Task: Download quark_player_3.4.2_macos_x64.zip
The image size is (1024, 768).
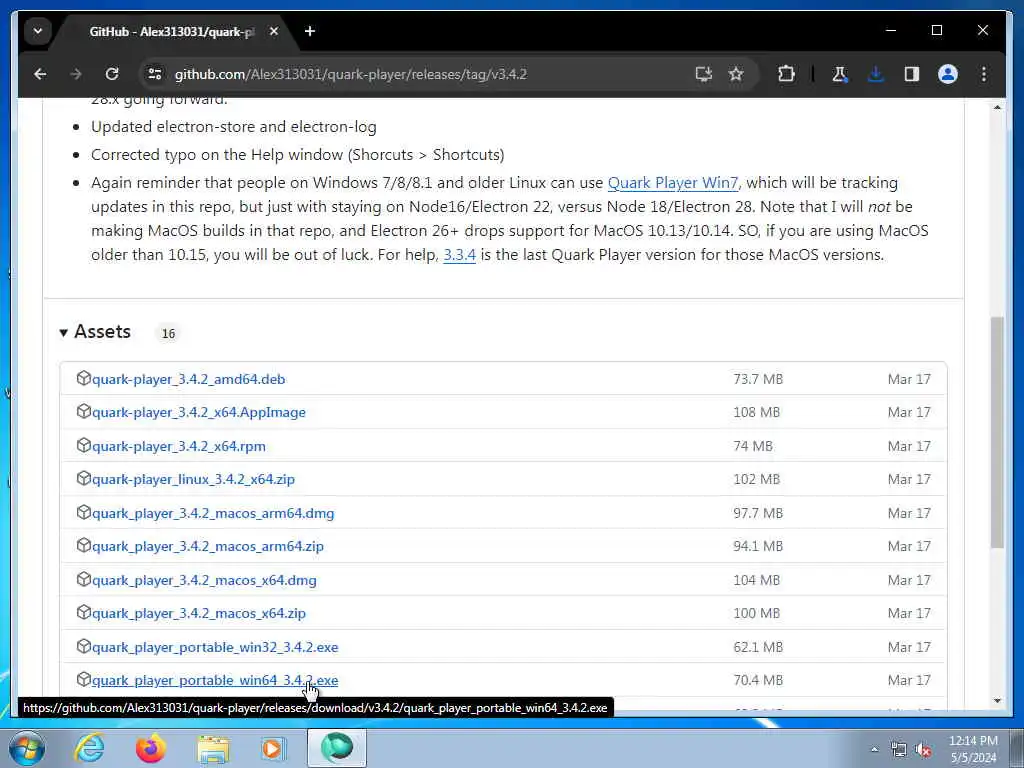Action: tap(199, 613)
